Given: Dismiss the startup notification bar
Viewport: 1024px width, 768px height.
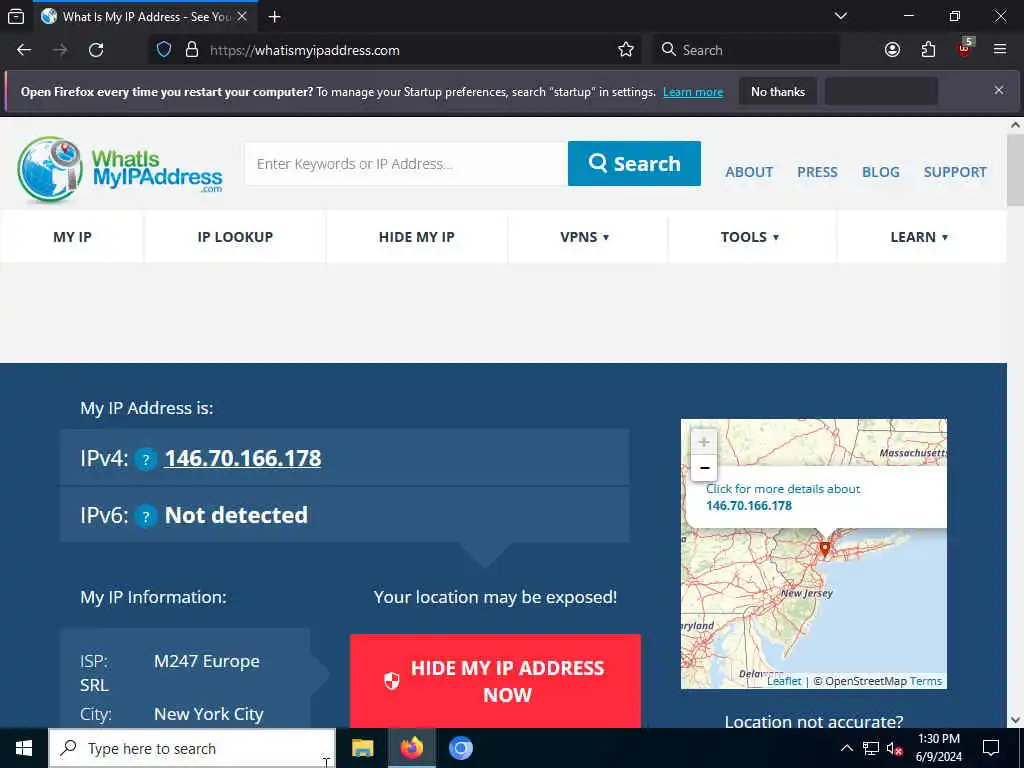Looking at the screenshot, I should click(999, 90).
